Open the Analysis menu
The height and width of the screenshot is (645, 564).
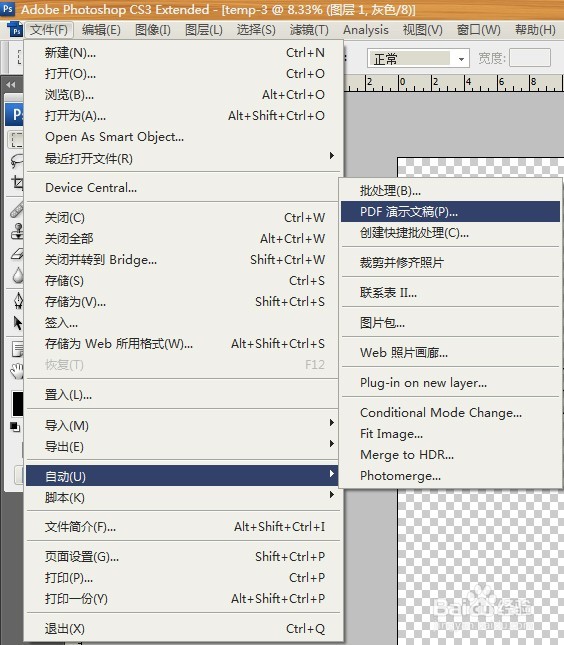click(366, 30)
